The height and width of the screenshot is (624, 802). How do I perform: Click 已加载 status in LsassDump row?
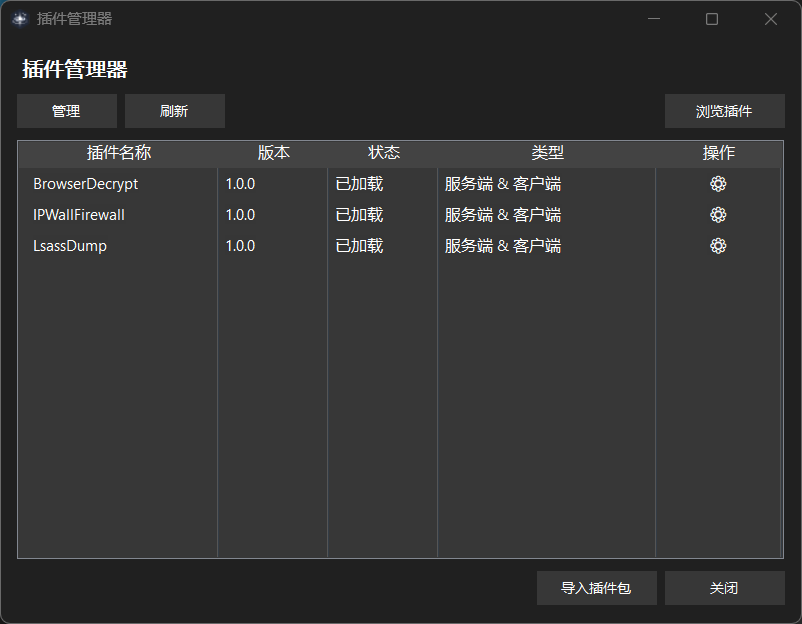click(359, 246)
